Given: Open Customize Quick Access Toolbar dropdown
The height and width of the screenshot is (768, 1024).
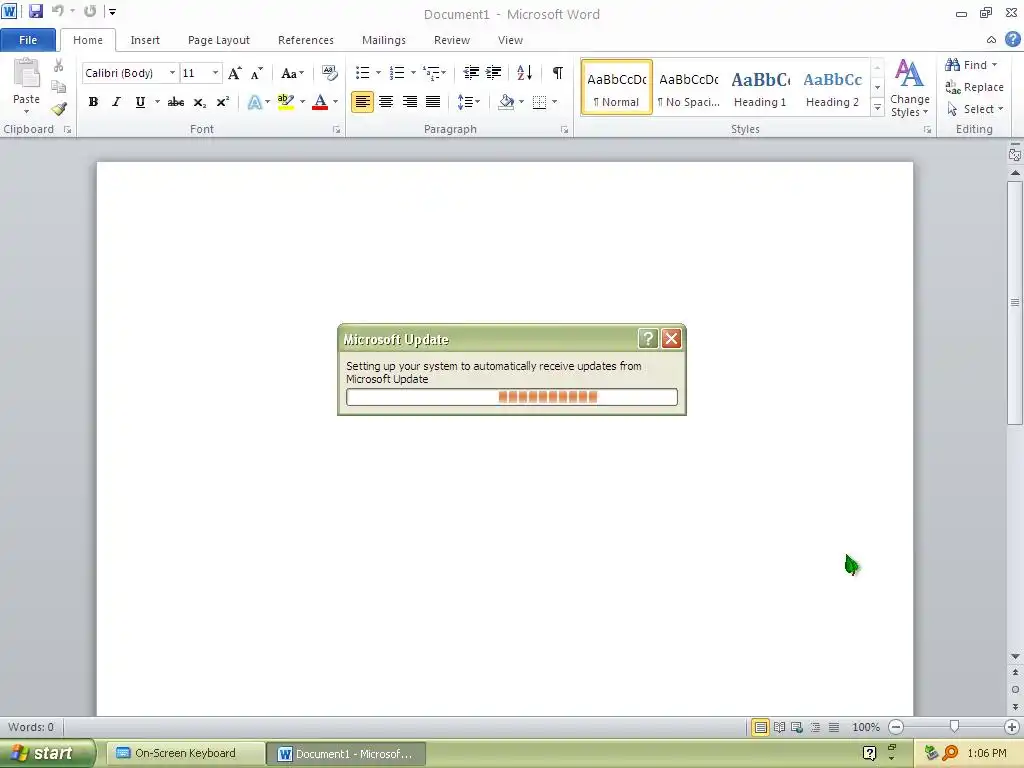Looking at the screenshot, I should click(112, 11).
